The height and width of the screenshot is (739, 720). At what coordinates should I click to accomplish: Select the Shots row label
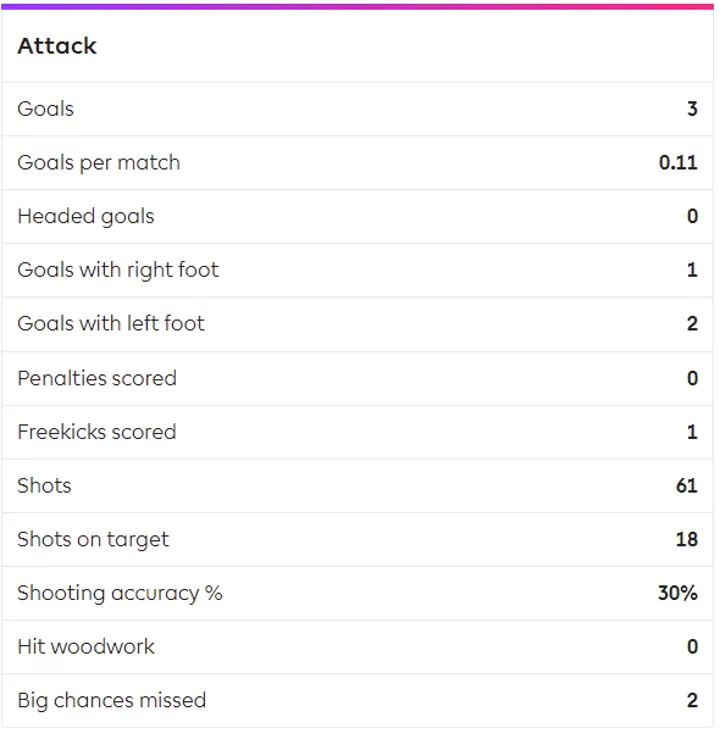pyautogui.click(x=44, y=485)
